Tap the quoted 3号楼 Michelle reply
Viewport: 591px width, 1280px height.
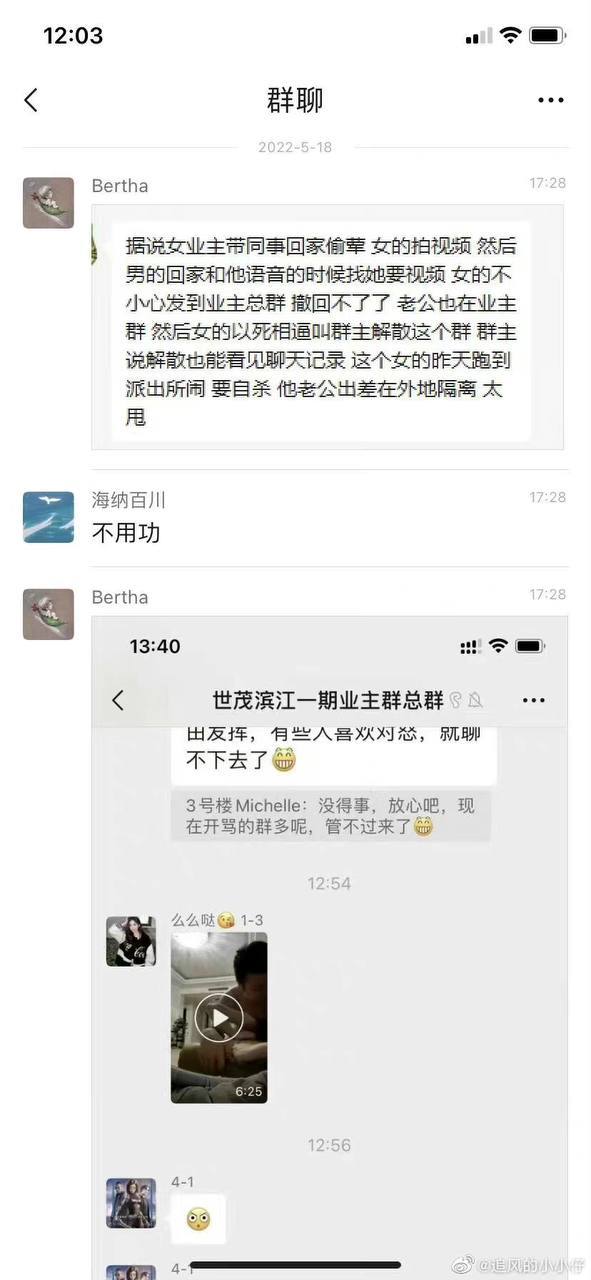click(x=331, y=816)
